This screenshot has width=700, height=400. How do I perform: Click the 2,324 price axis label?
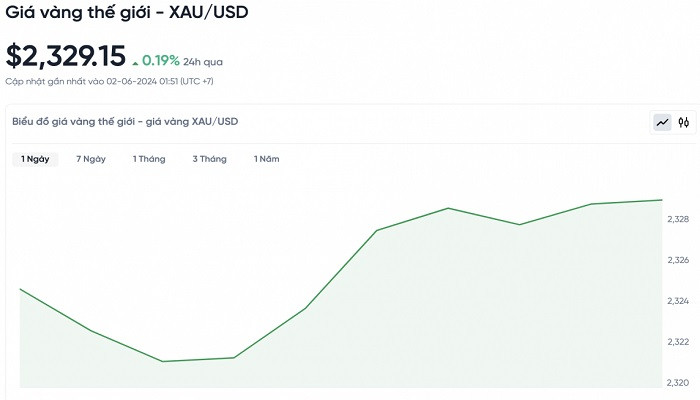pos(677,301)
